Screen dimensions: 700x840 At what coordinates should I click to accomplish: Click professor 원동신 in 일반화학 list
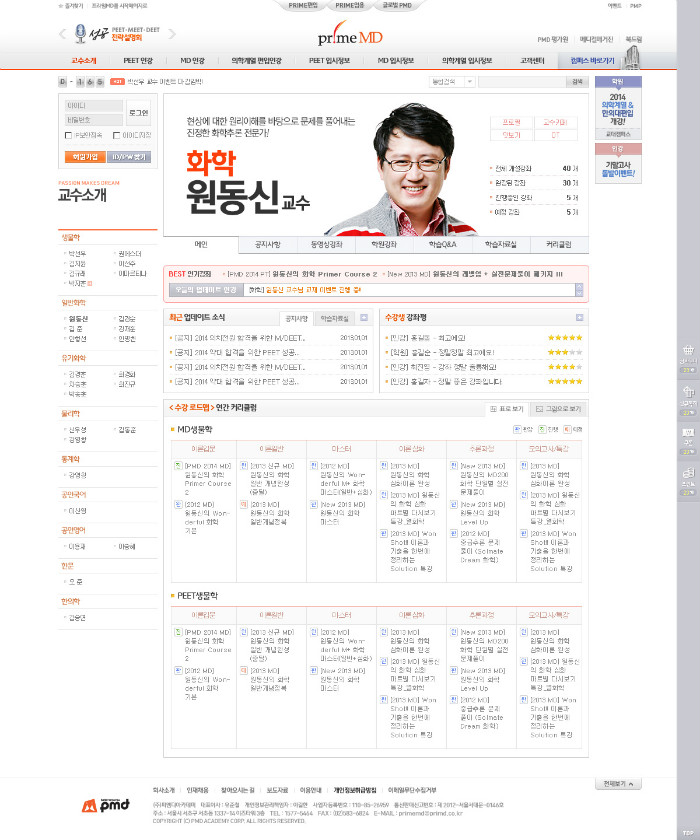(78, 319)
